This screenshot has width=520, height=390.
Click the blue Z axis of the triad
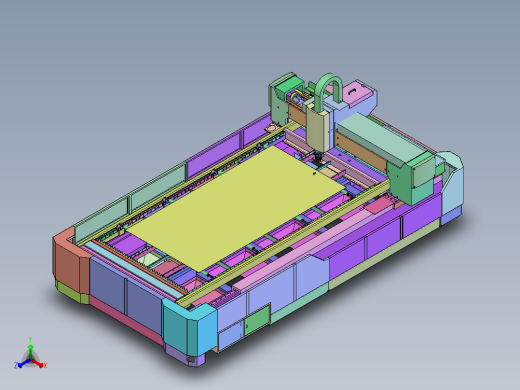click(x=22, y=364)
